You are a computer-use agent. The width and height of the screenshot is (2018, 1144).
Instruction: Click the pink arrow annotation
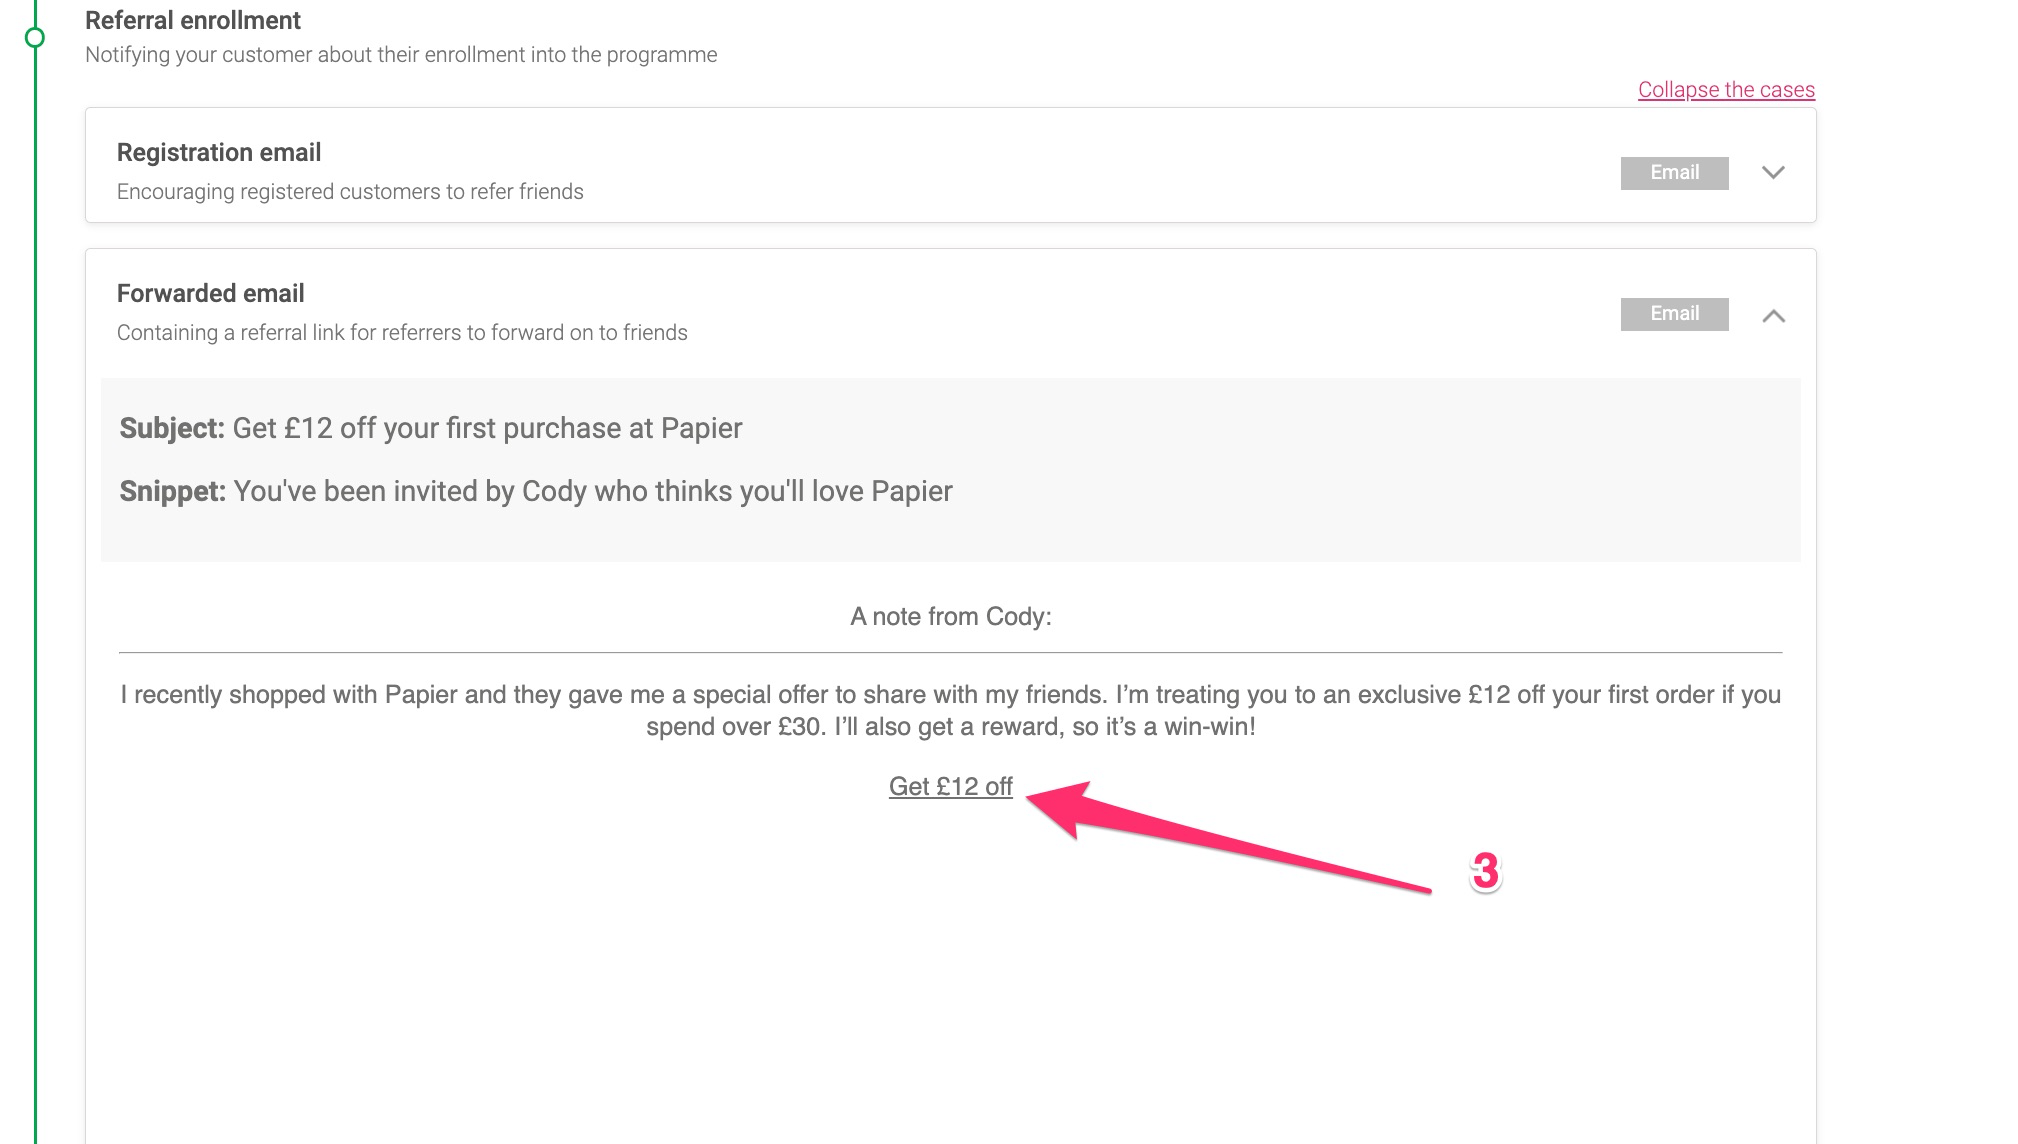tap(1228, 836)
